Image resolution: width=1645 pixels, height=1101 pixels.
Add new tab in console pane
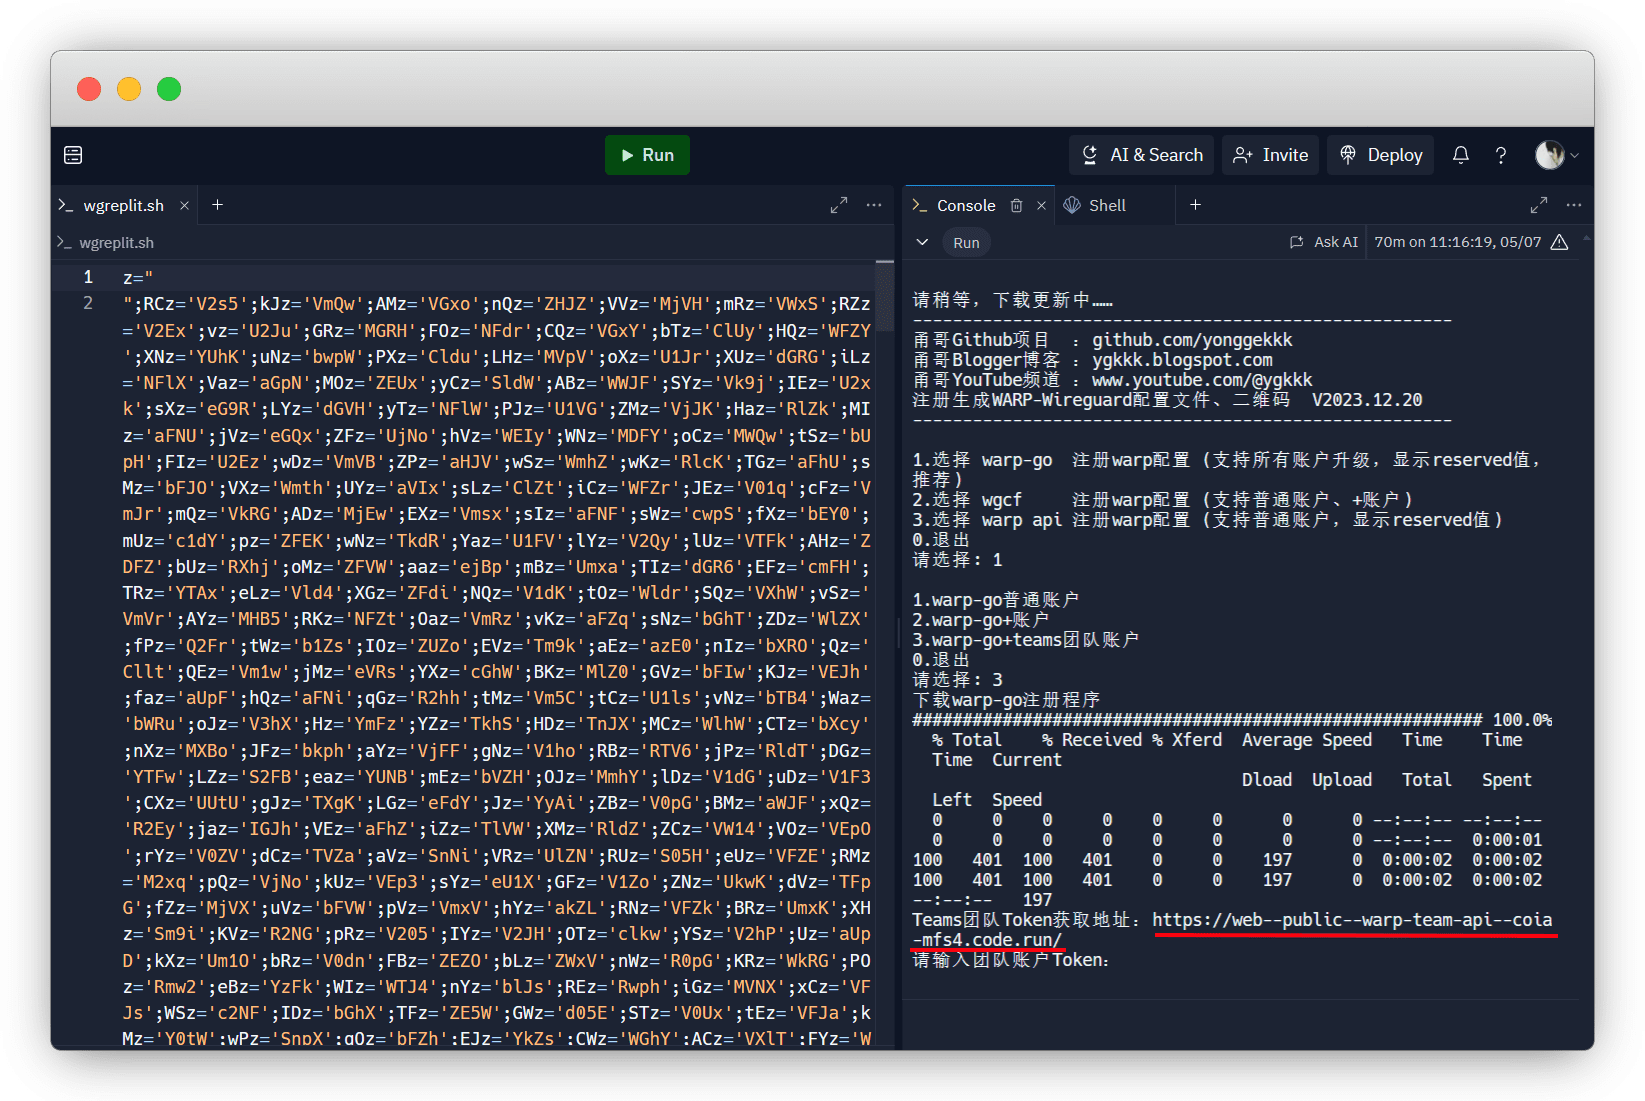pyautogui.click(x=1195, y=205)
